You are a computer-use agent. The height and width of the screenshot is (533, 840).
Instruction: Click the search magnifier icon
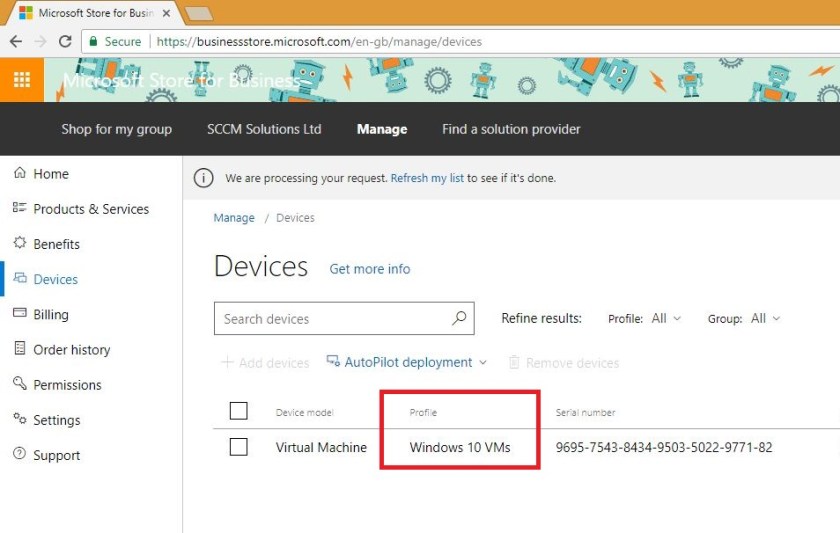tap(459, 318)
